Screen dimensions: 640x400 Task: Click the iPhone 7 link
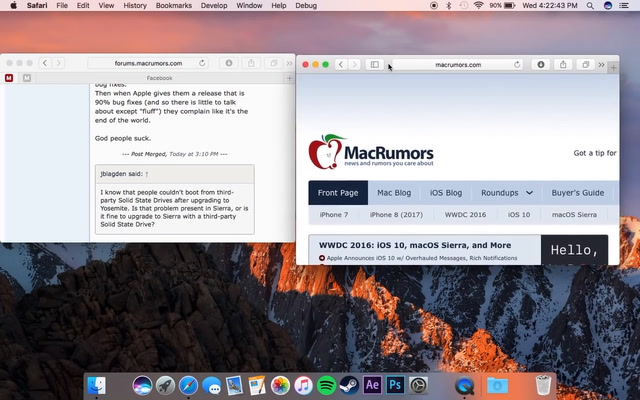point(333,215)
